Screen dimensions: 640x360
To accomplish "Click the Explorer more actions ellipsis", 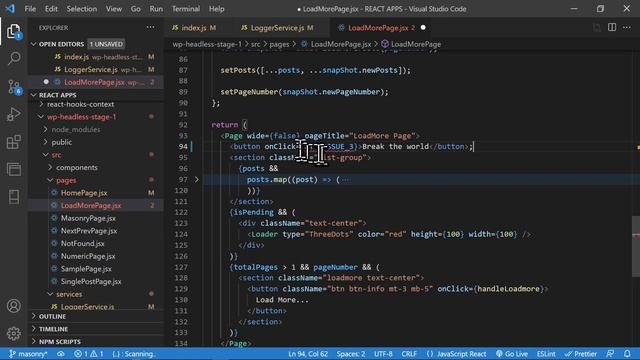I will click(150, 27).
